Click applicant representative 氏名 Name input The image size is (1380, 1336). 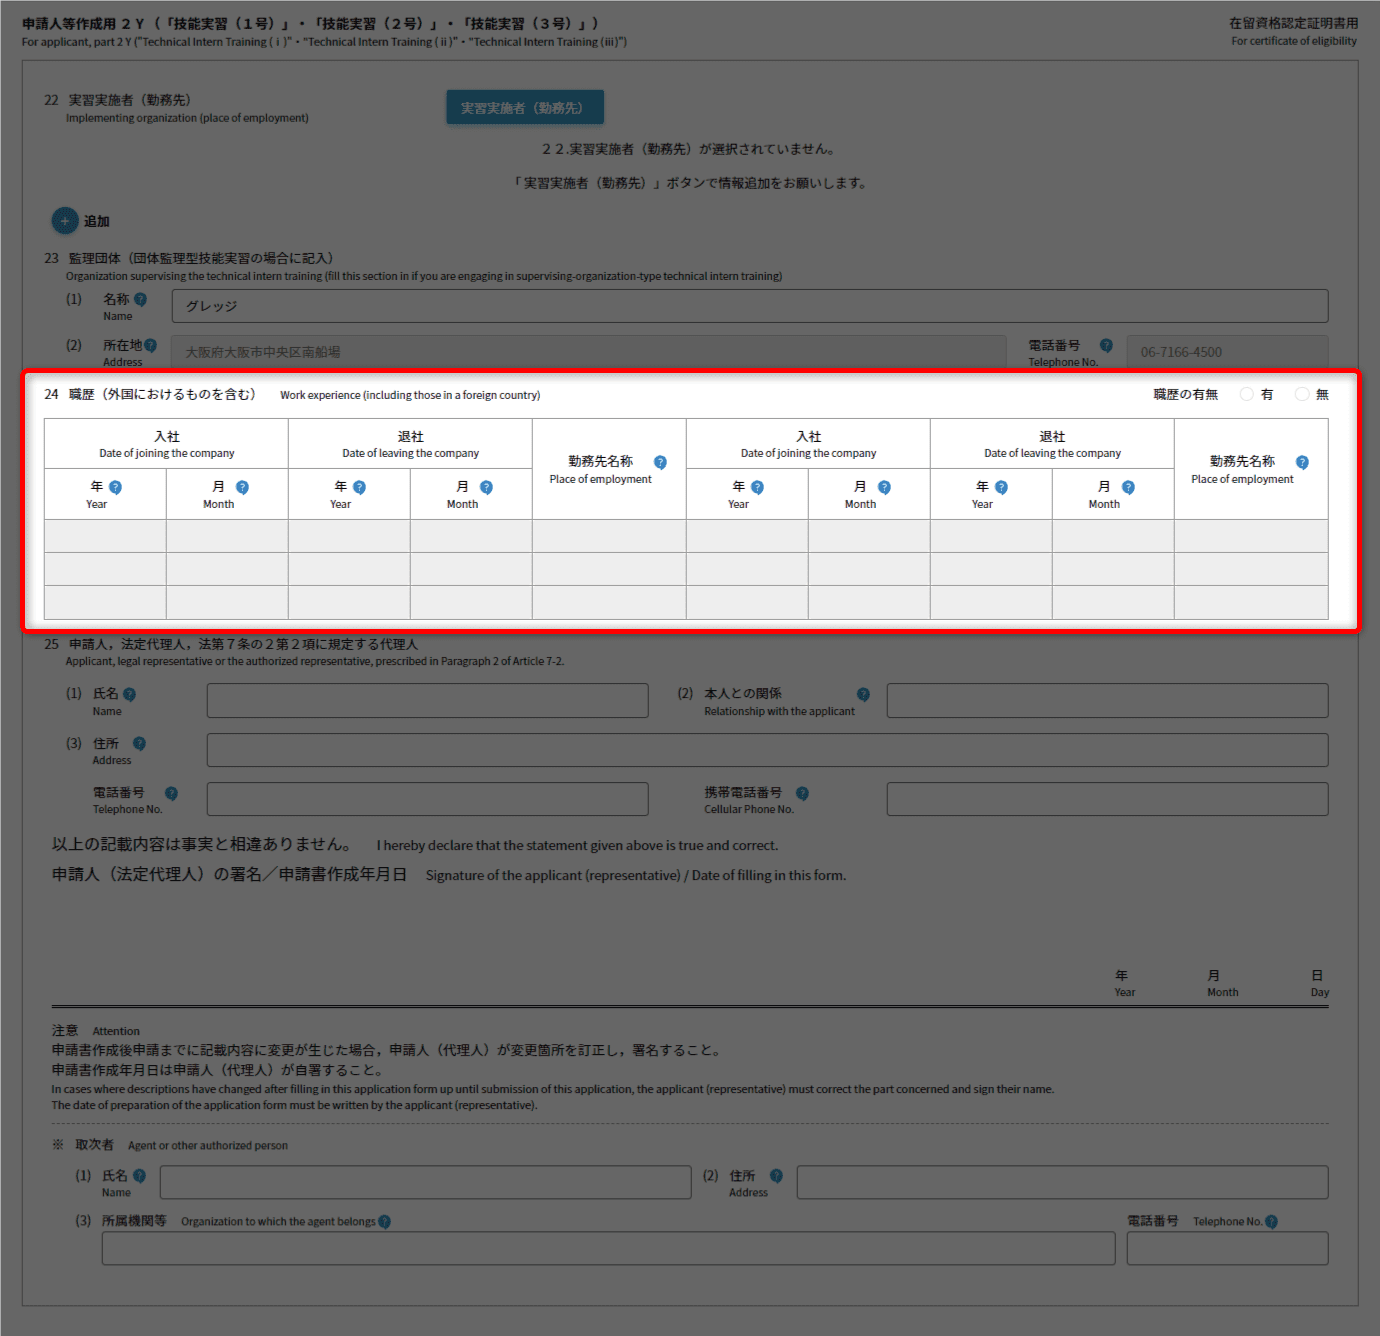pyautogui.click(x=427, y=700)
